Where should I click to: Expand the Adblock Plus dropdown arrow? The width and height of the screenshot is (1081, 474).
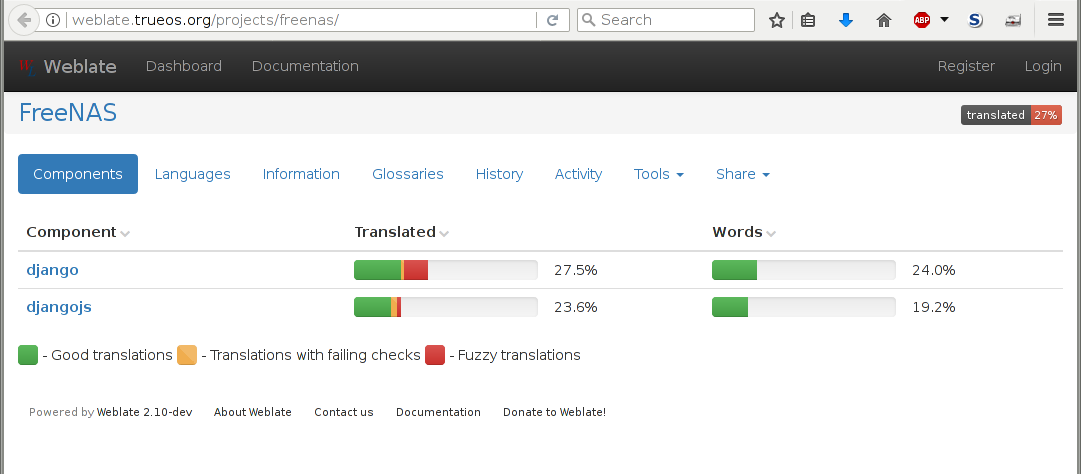(x=944, y=20)
